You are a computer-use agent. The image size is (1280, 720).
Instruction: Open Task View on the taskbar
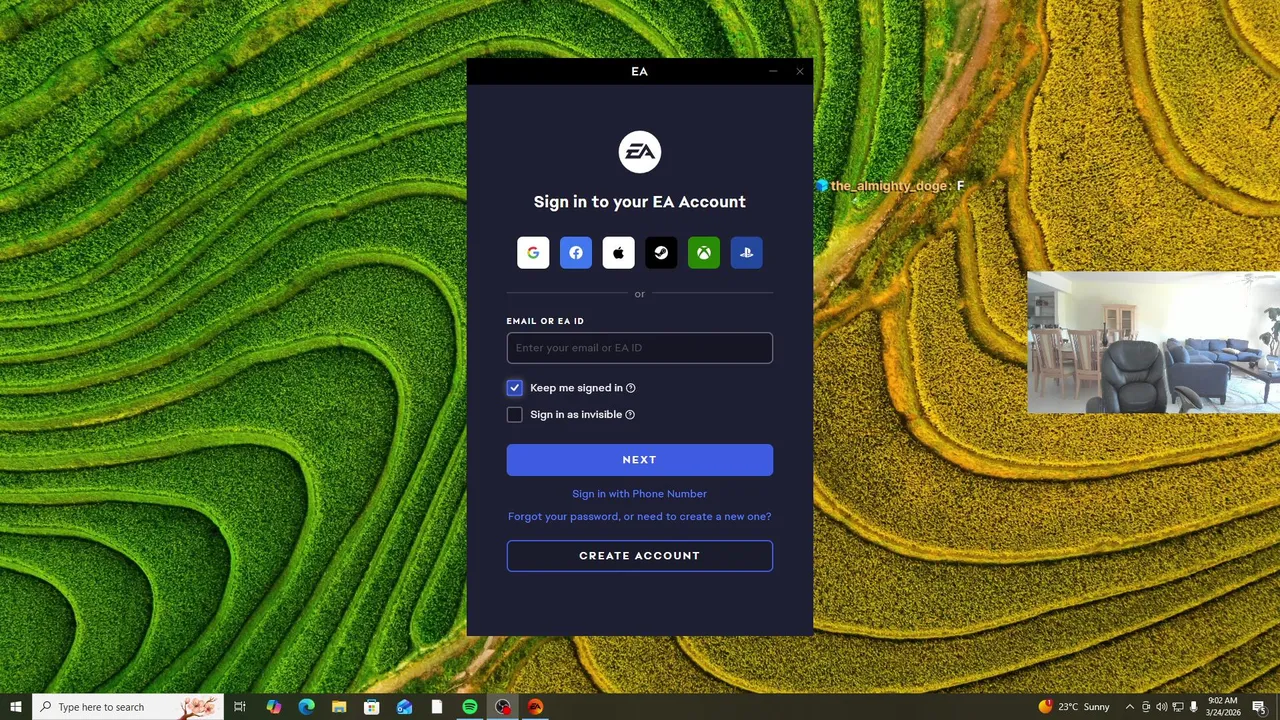pyautogui.click(x=240, y=707)
